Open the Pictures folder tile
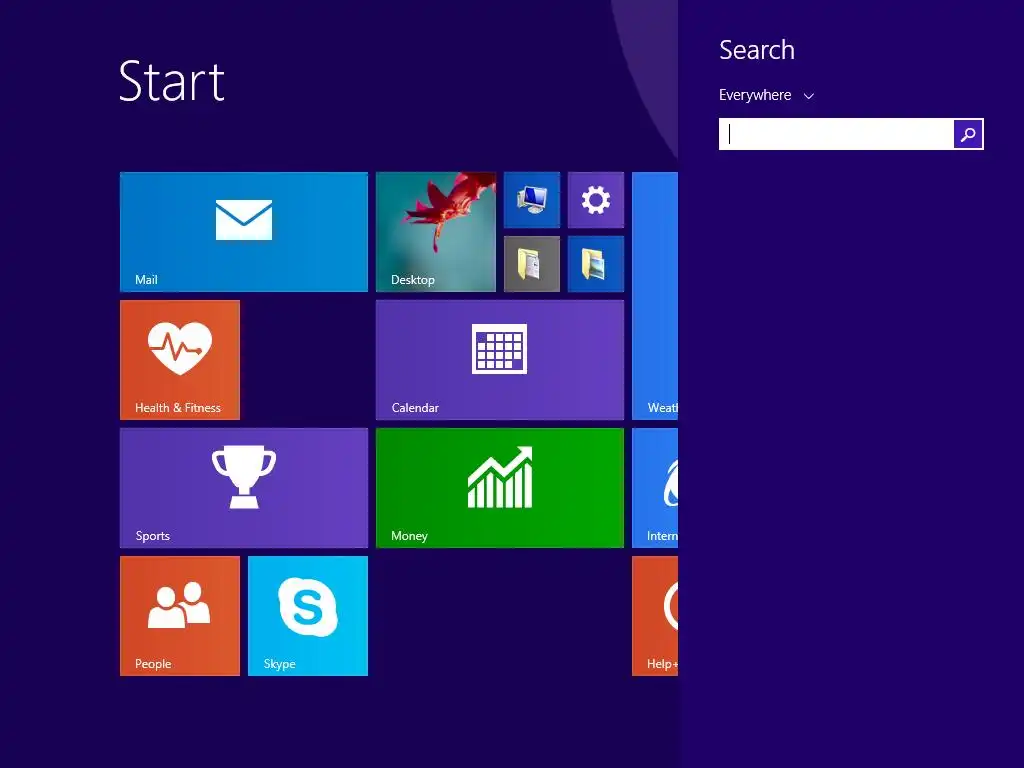Viewport: 1024px width, 768px height. 596,264
